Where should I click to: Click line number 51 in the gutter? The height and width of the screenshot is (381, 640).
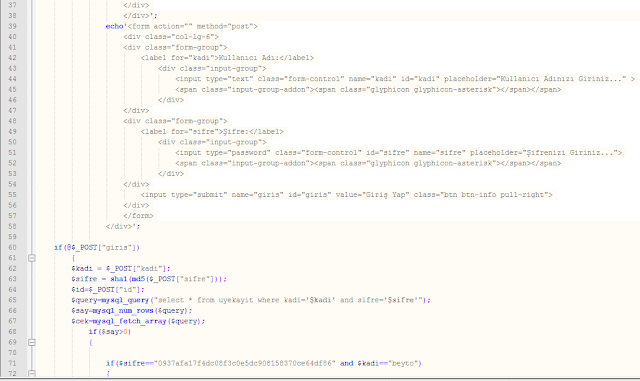pyautogui.click(x=12, y=153)
